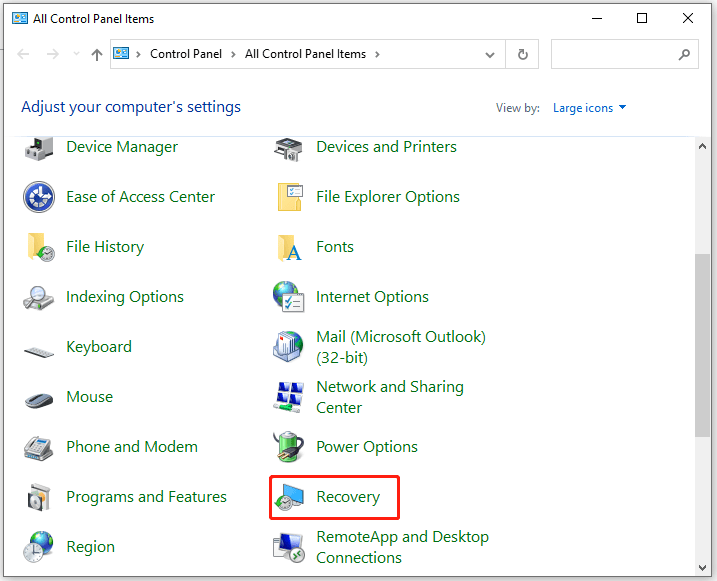Open the Device Manager icon
Viewport: 717px width, 581px height.
pyautogui.click(x=39, y=147)
